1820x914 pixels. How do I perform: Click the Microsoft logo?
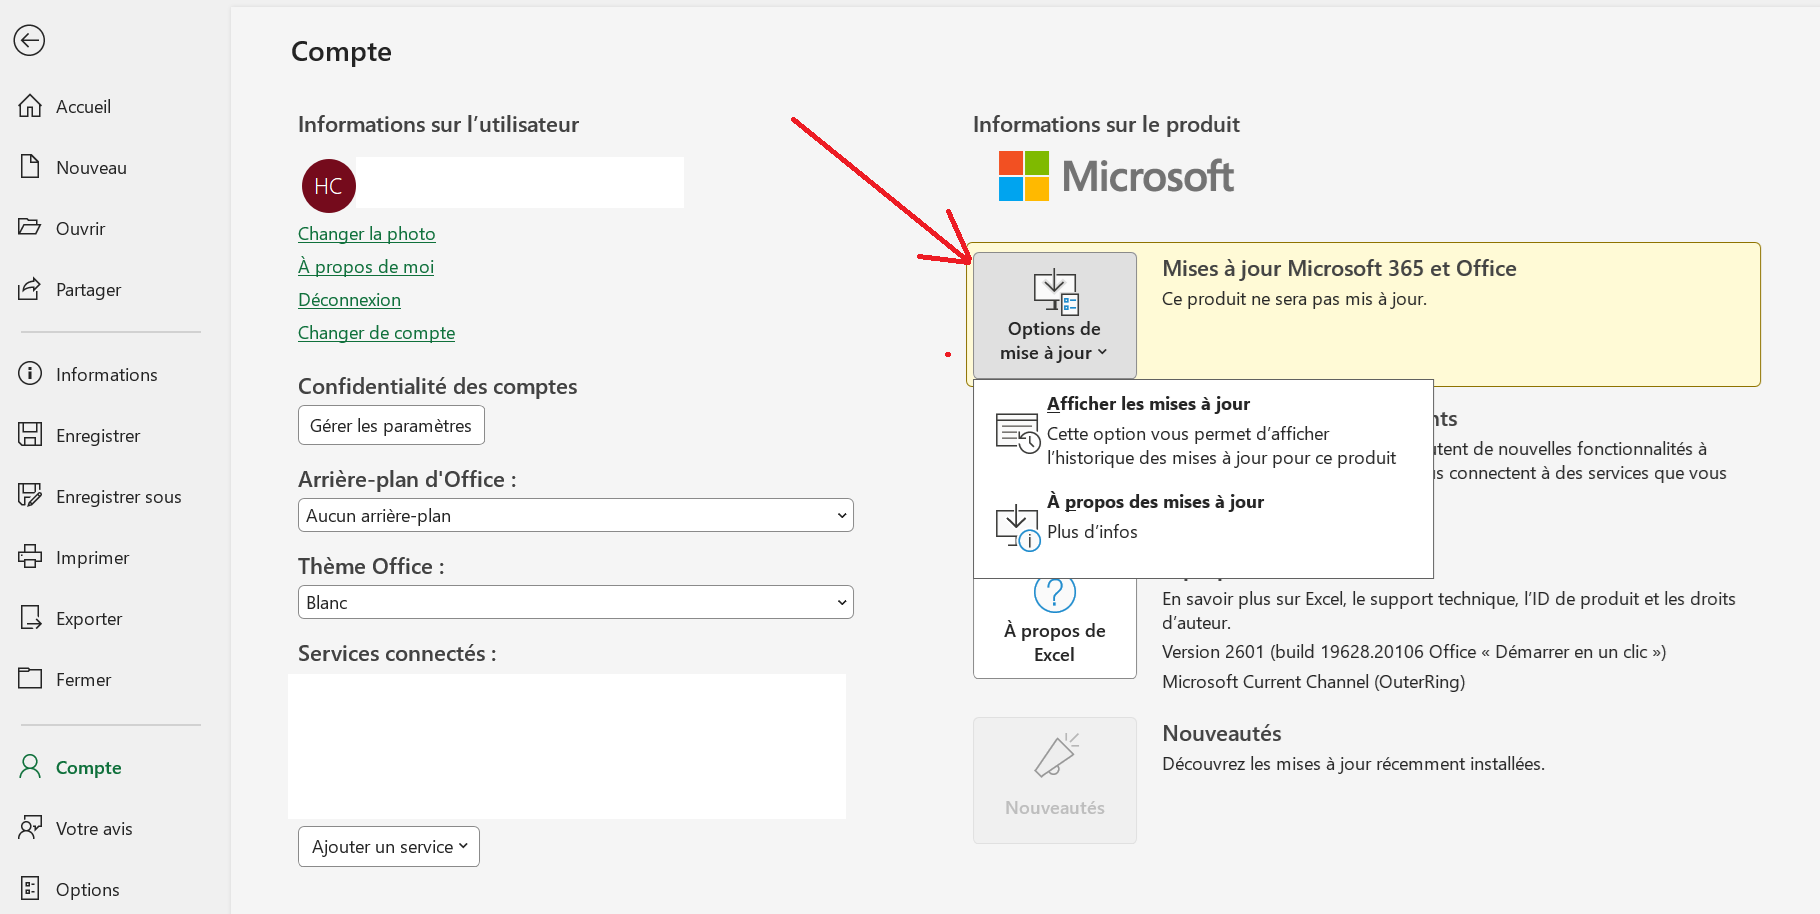click(x=1116, y=176)
